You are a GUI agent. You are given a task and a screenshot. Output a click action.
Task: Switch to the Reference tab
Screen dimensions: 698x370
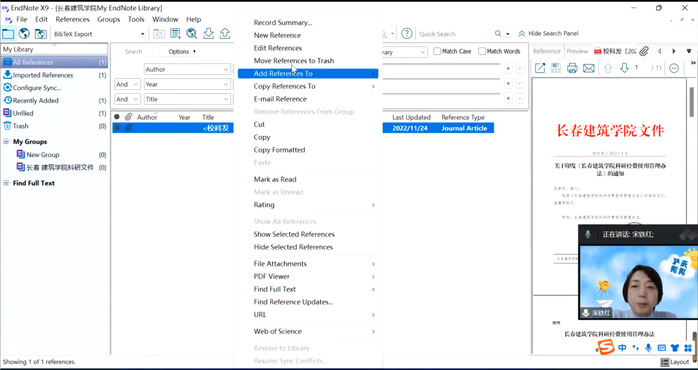click(547, 51)
